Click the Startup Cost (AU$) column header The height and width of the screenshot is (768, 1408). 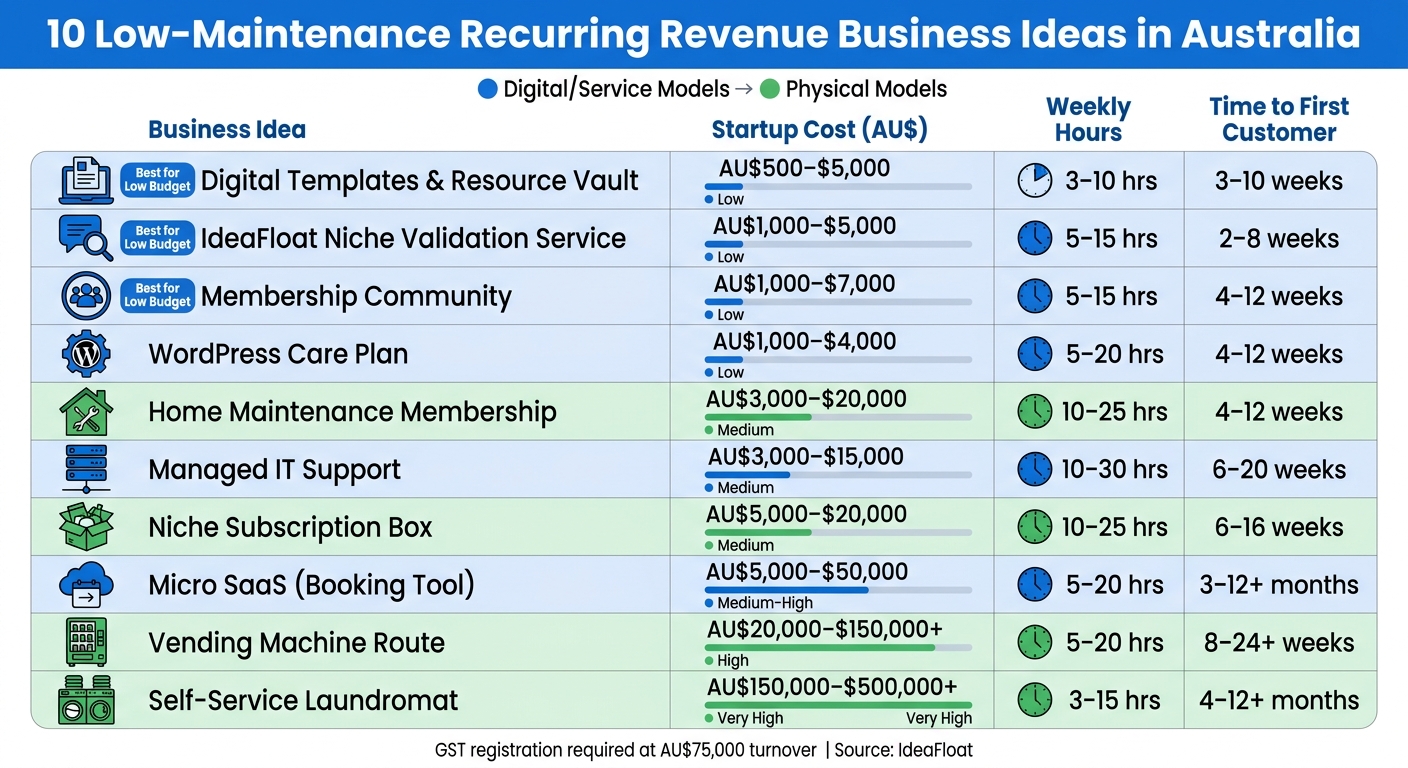tap(819, 130)
